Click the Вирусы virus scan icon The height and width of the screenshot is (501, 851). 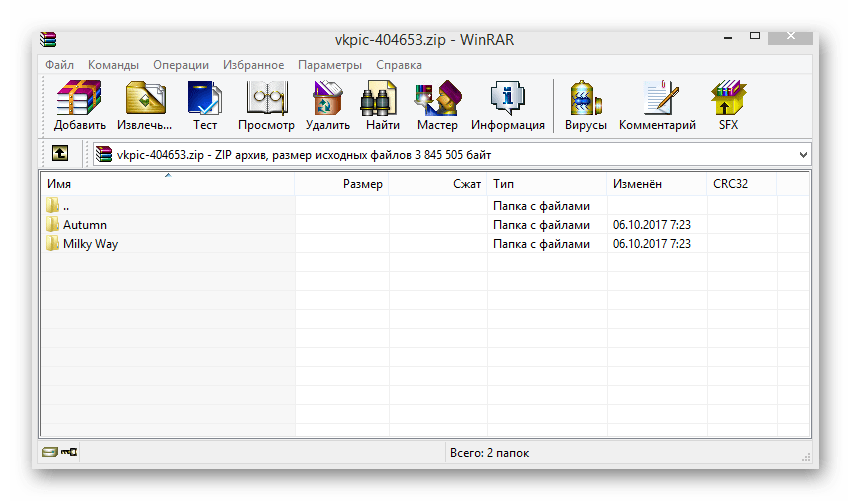(586, 106)
